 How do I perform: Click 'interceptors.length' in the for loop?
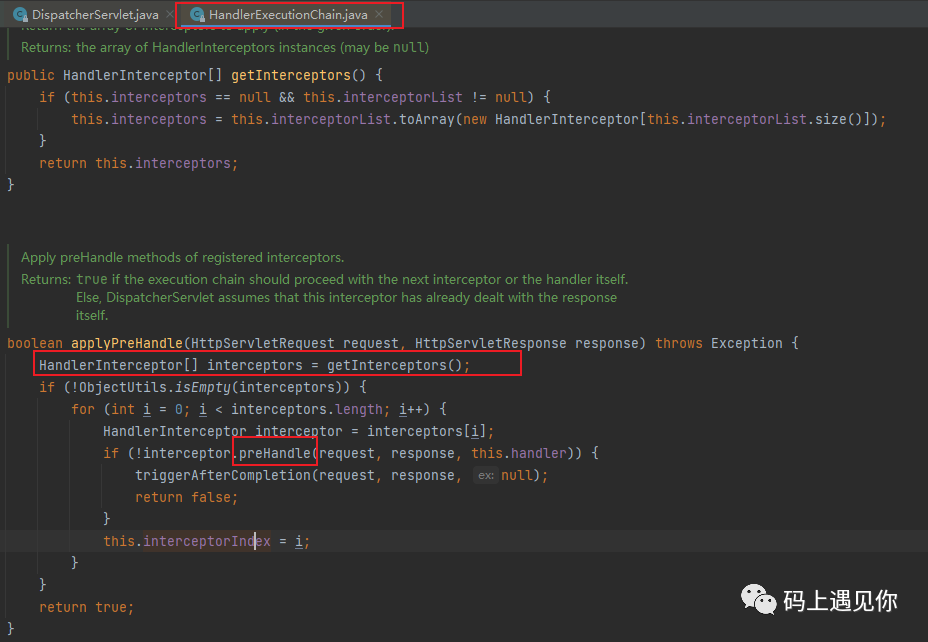point(307,409)
